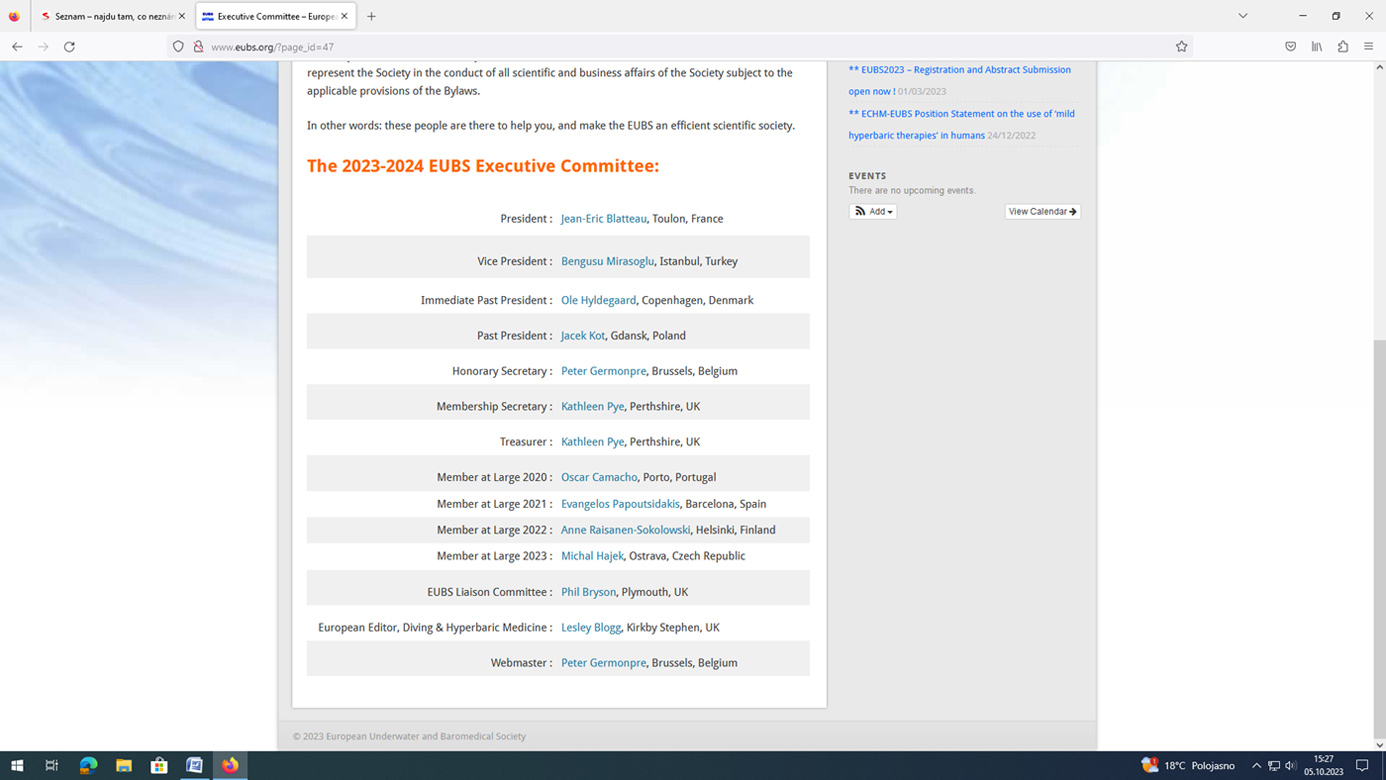Open a new browser tab

pos(371,16)
